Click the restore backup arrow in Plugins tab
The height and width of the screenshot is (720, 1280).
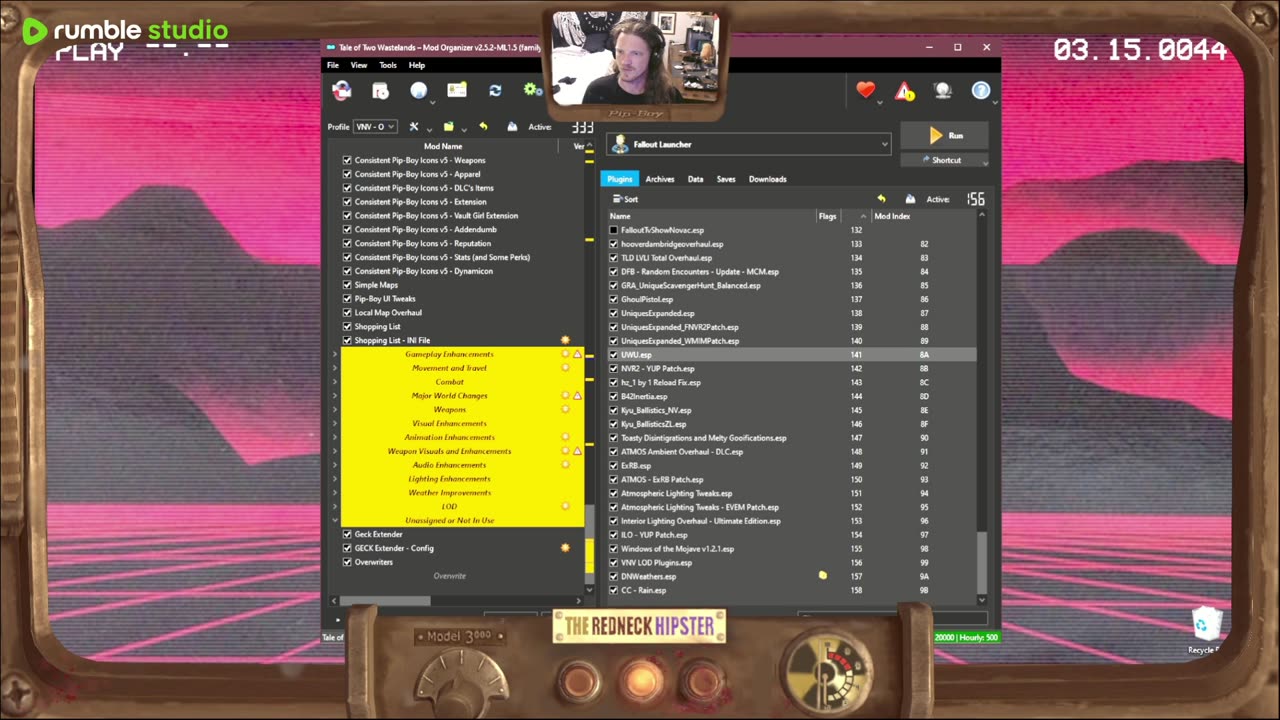(881, 199)
